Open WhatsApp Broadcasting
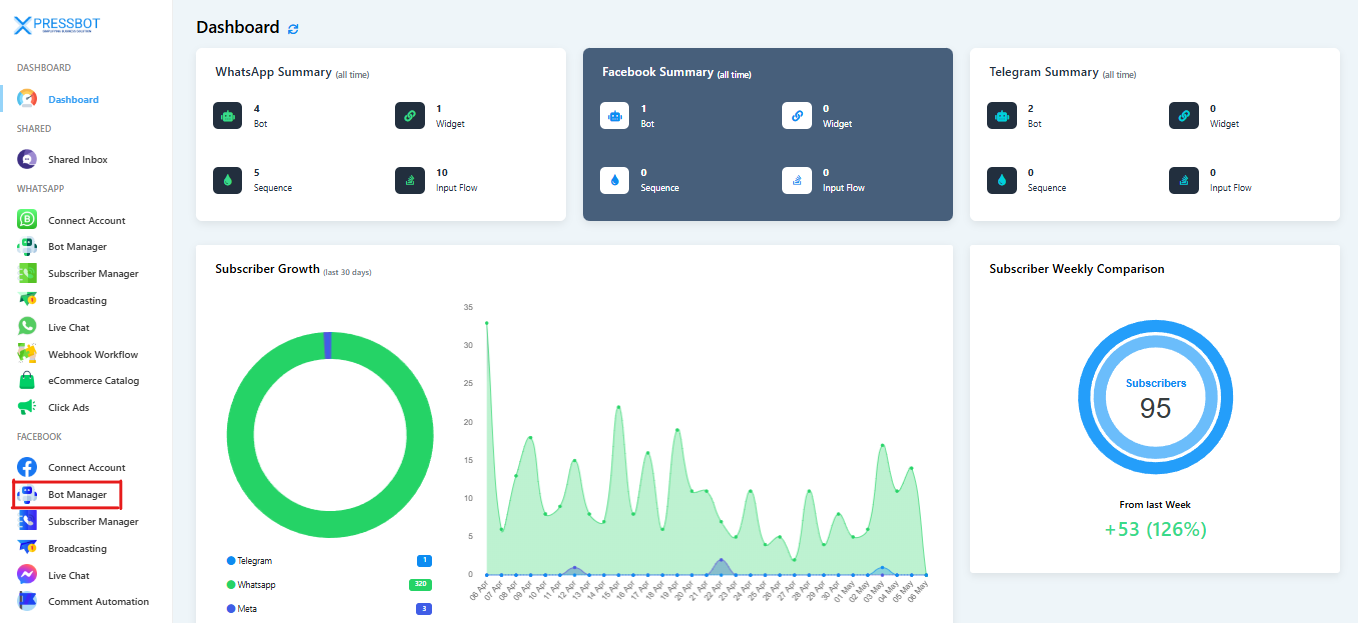The width and height of the screenshot is (1358, 623). [x=77, y=301]
